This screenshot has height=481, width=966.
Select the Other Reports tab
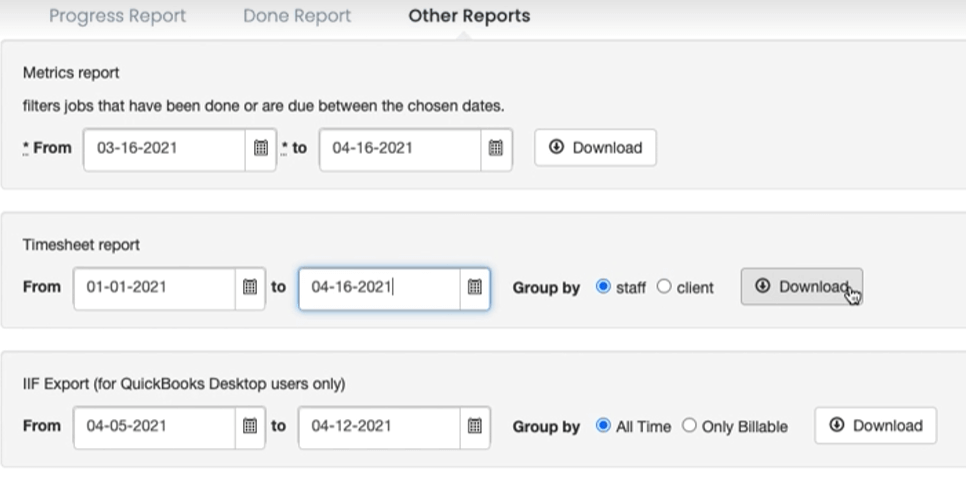coord(469,16)
